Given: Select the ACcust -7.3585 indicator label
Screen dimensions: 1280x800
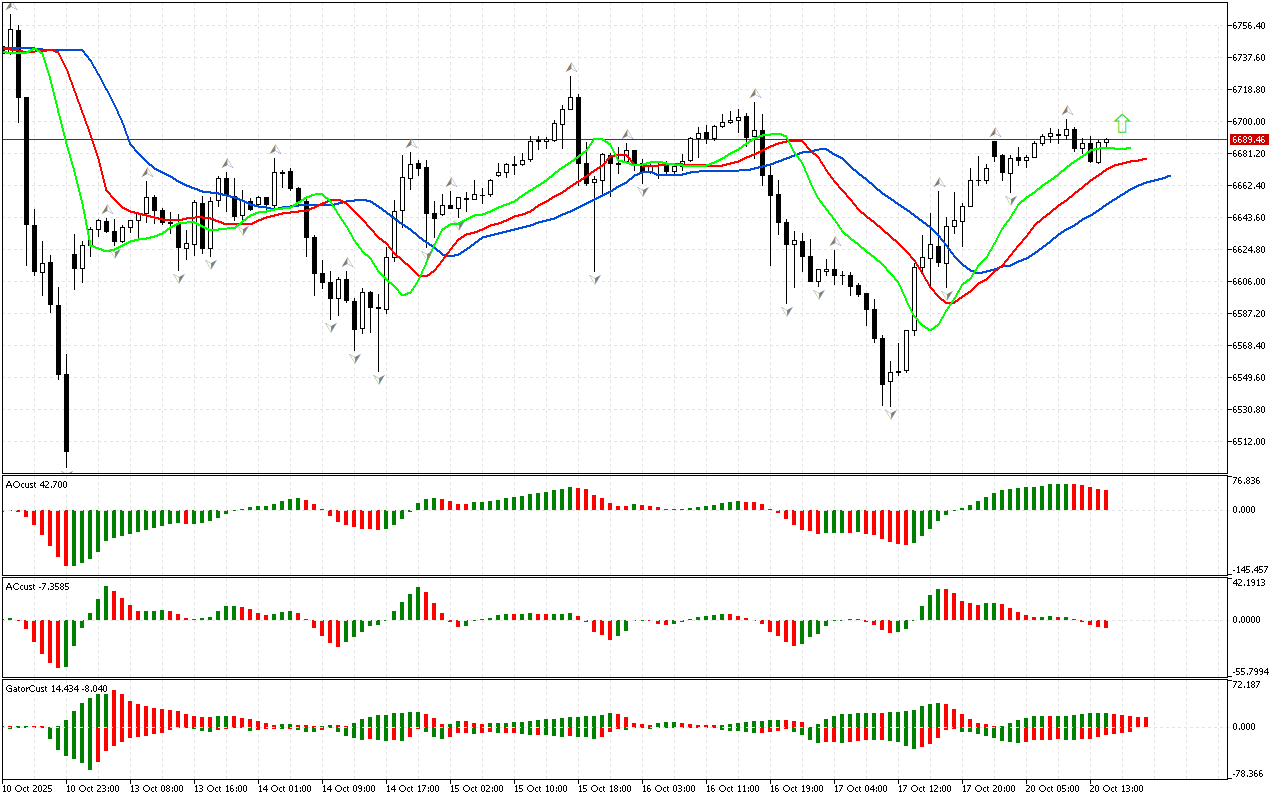Looking at the screenshot, I should pos(37,586).
